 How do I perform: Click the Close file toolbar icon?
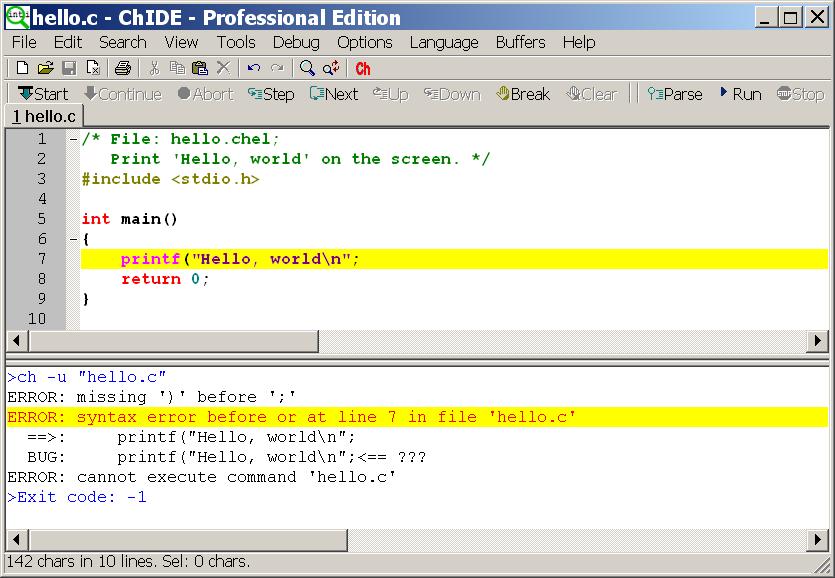pyautogui.click(x=93, y=68)
